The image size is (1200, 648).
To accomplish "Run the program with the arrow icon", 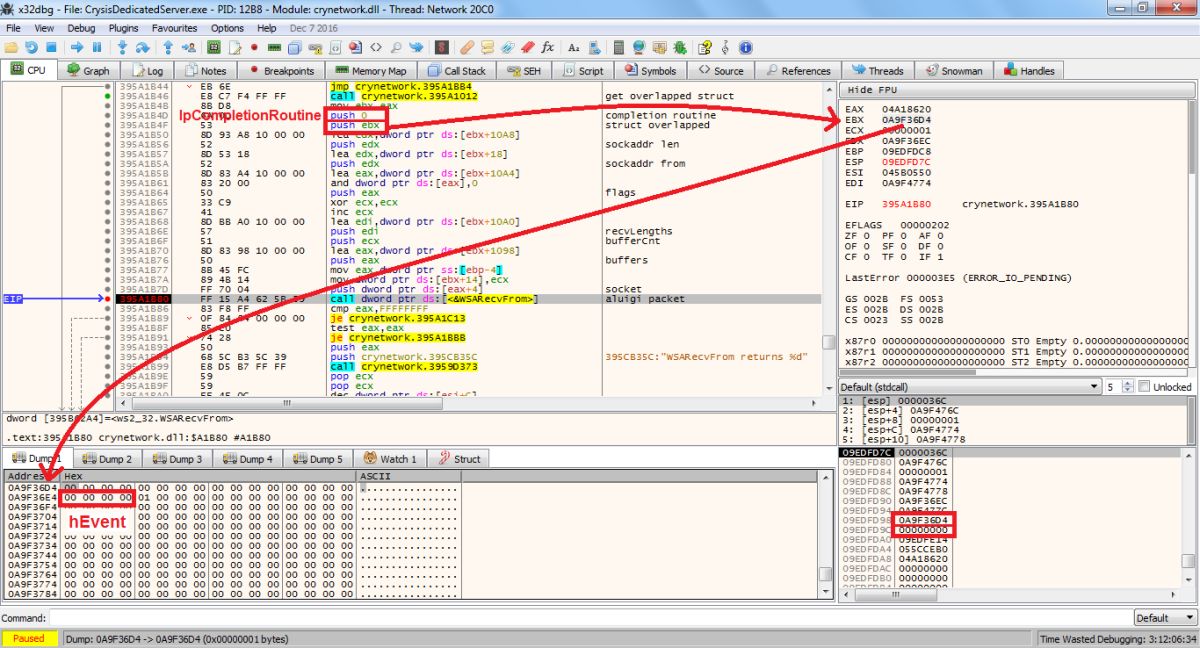I will pyautogui.click(x=77, y=47).
